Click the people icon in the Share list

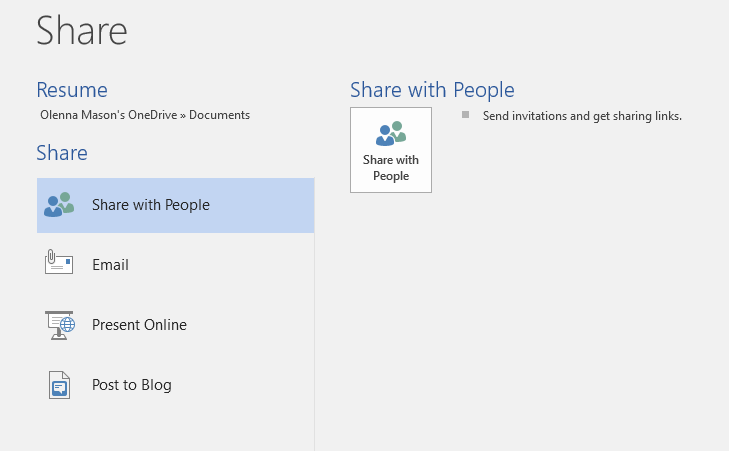pyautogui.click(x=59, y=205)
